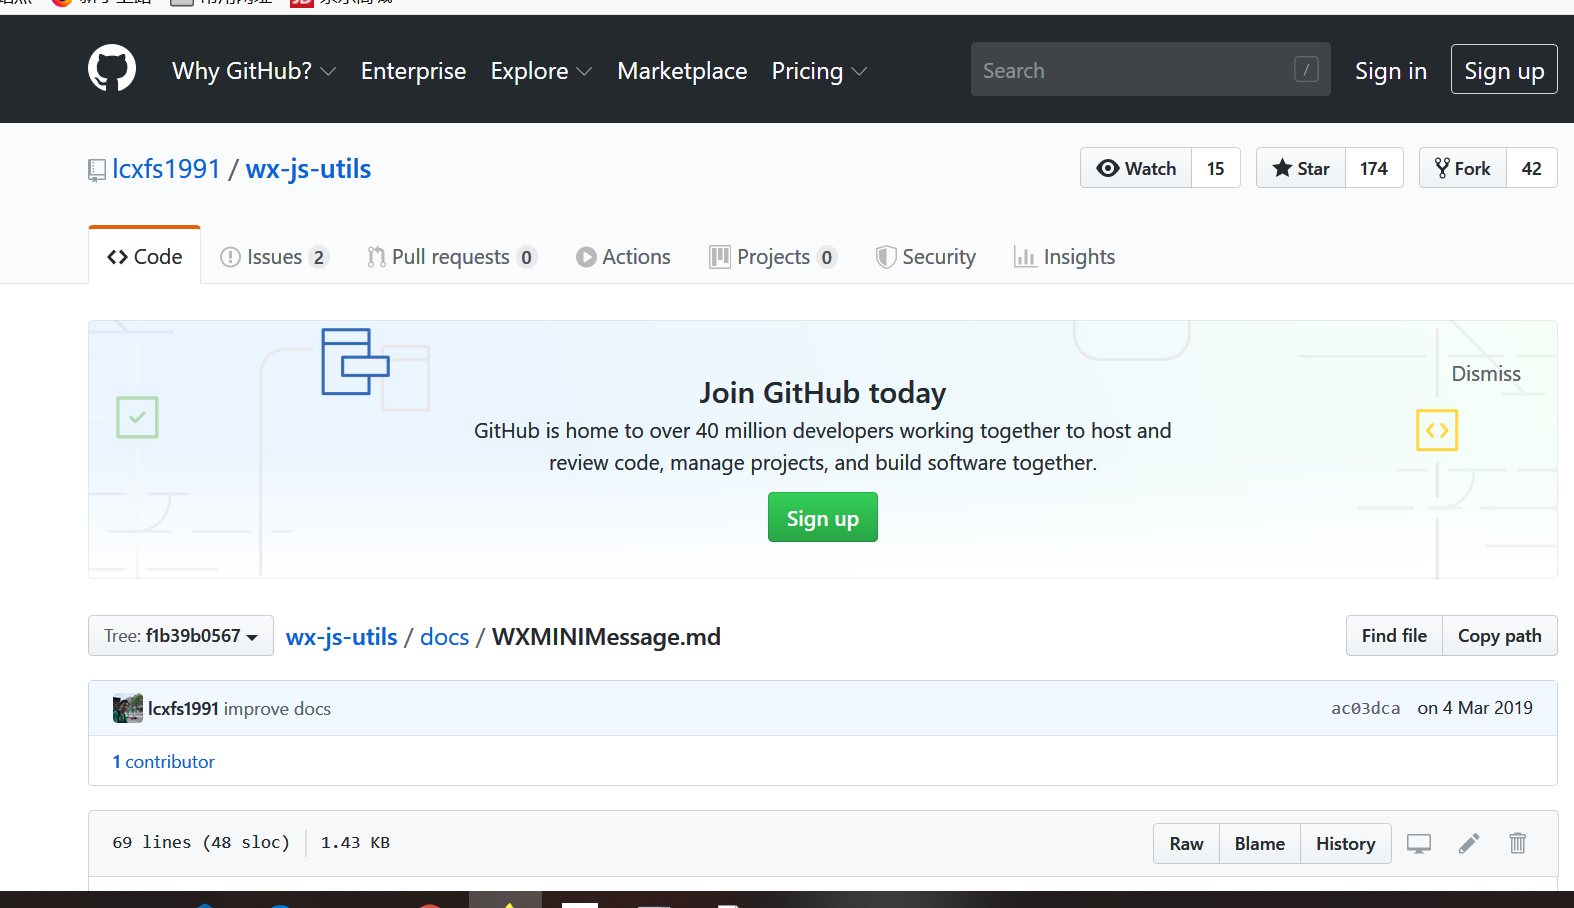Click the Find file button
The image size is (1574, 908).
1394,635
